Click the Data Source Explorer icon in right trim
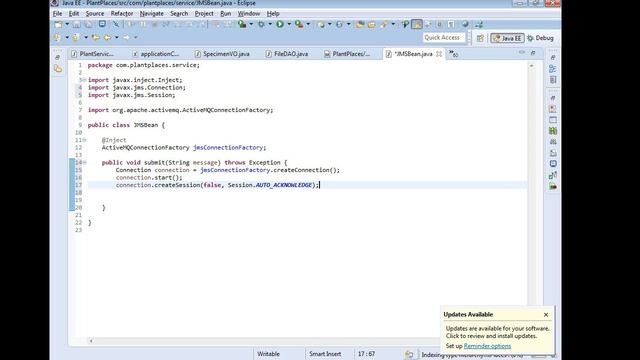640x360 pixels. [553, 142]
